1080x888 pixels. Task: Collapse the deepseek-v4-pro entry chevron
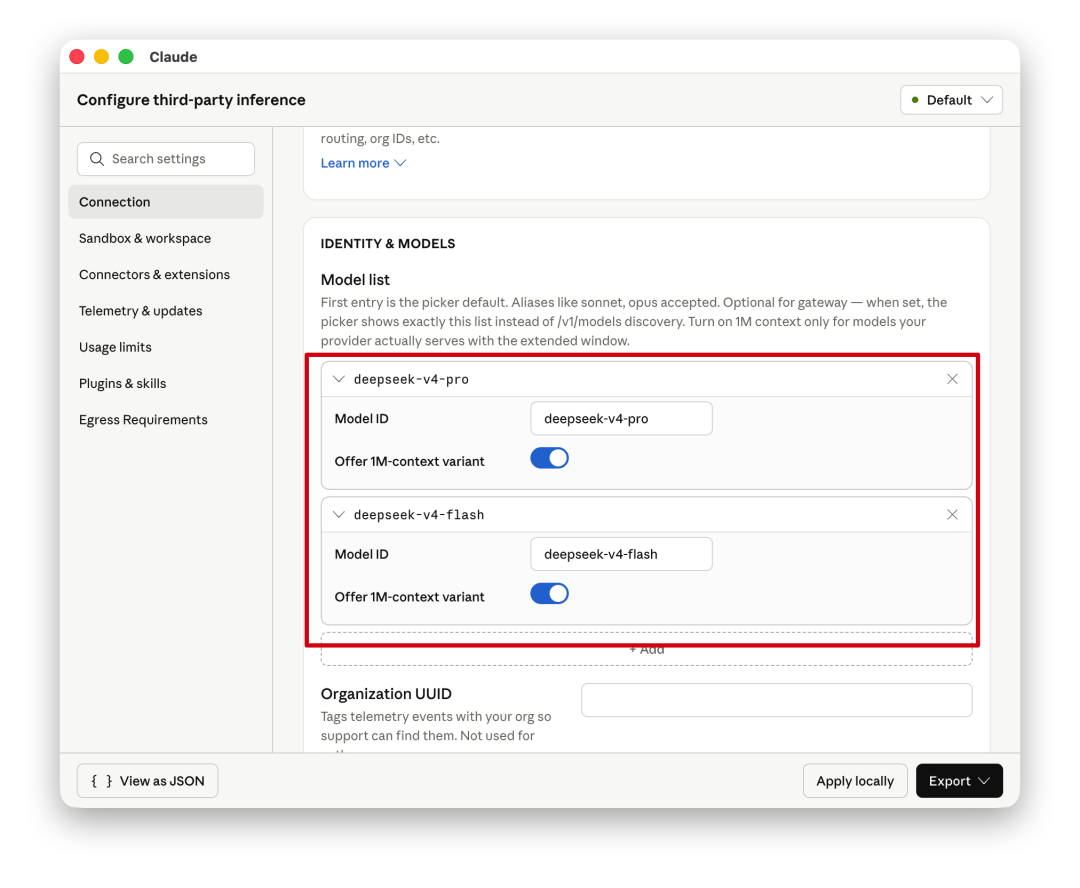point(339,379)
